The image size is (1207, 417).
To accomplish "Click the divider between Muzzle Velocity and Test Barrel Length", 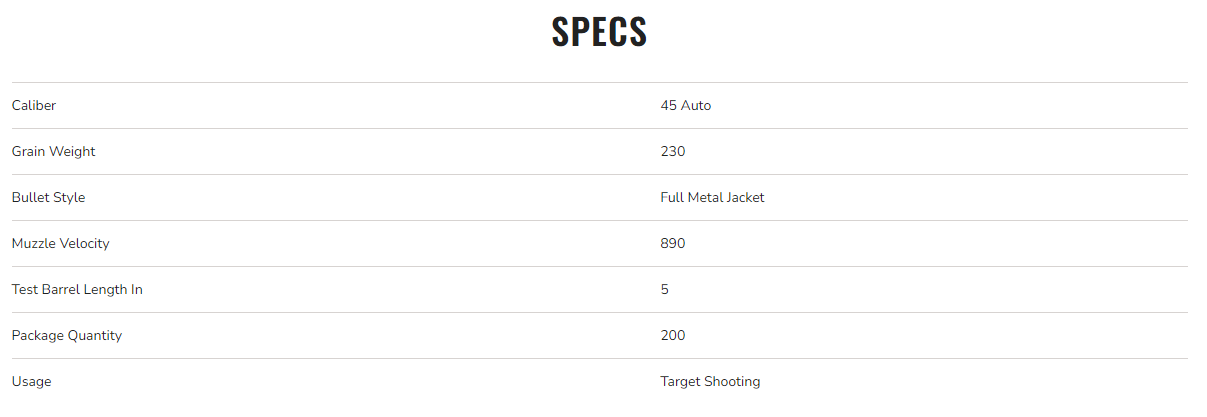I will [599, 266].
